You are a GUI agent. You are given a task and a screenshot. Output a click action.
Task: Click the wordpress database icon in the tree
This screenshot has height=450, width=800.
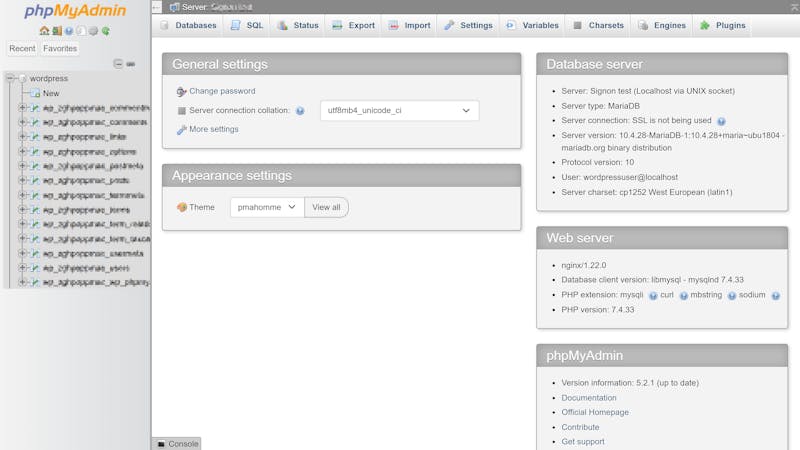pos(22,79)
